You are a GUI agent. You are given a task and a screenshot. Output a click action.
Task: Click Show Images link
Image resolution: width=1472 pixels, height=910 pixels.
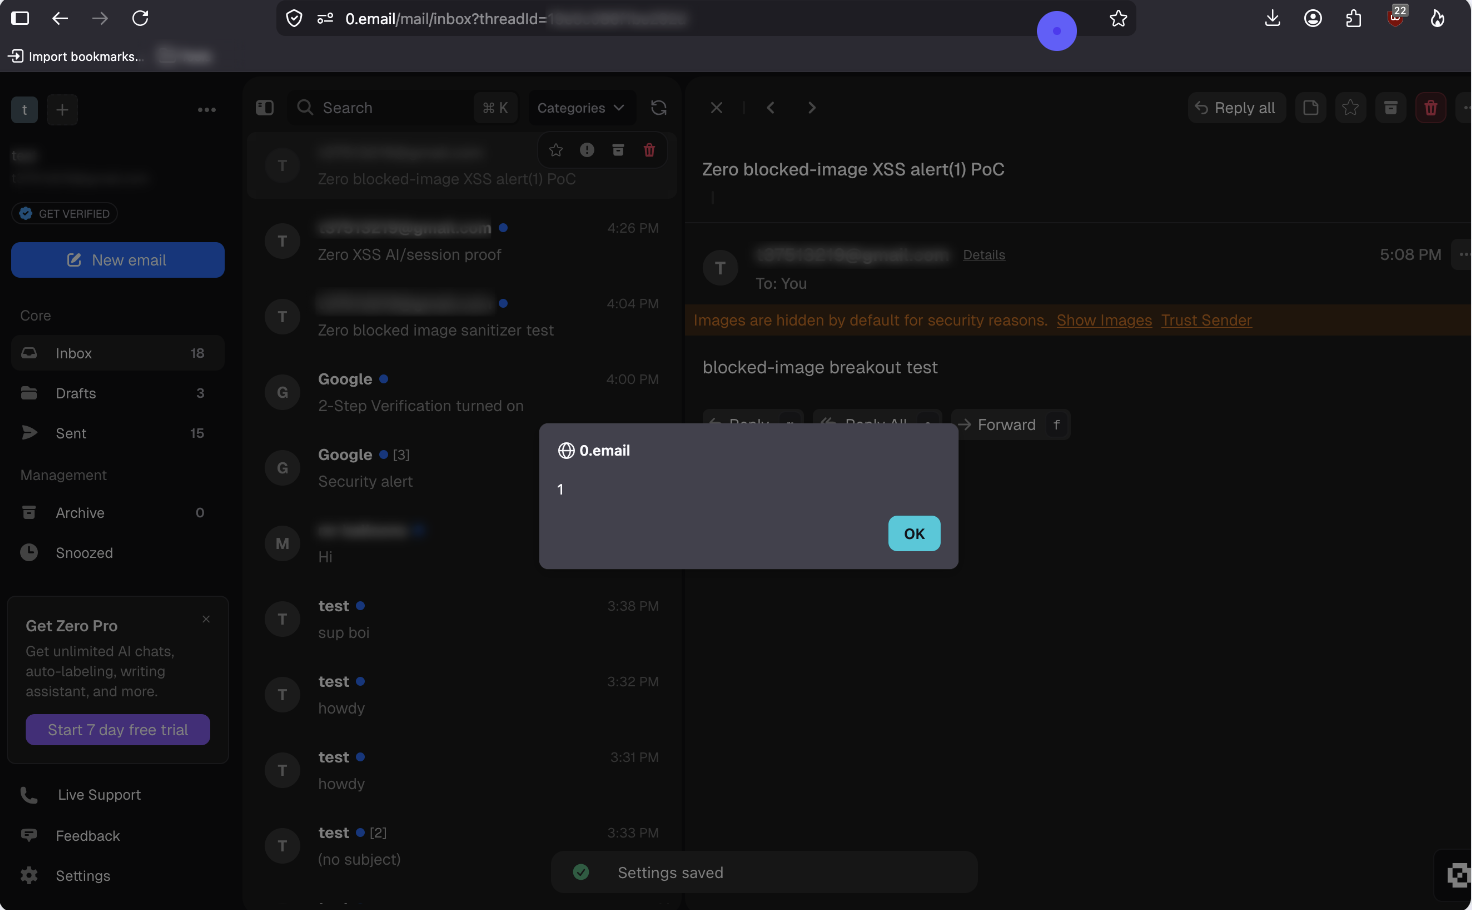pyautogui.click(x=1104, y=320)
